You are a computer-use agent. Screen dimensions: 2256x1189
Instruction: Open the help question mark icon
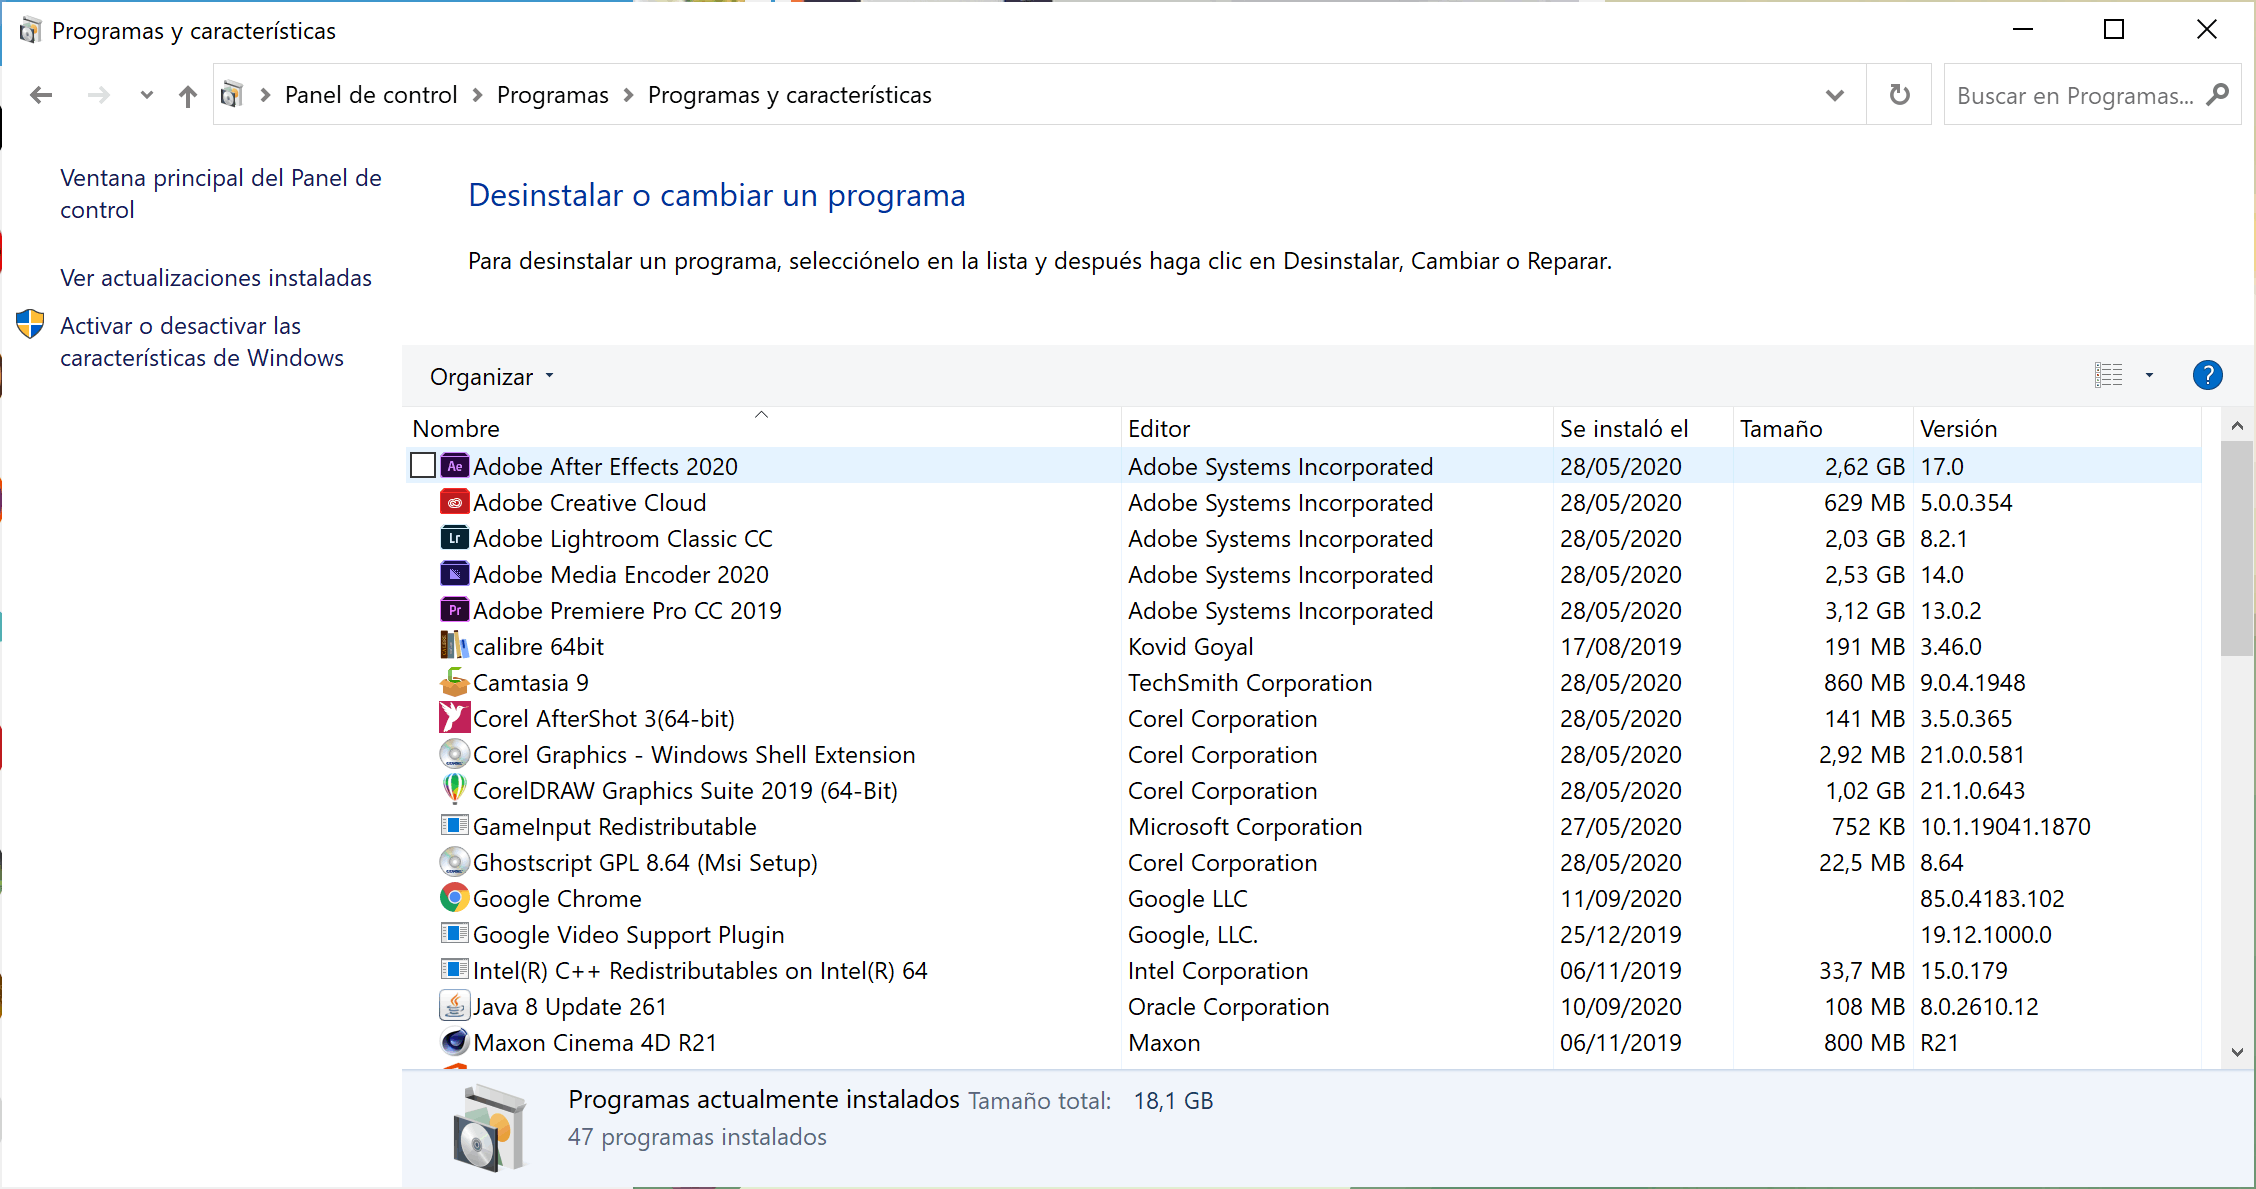(2207, 376)
